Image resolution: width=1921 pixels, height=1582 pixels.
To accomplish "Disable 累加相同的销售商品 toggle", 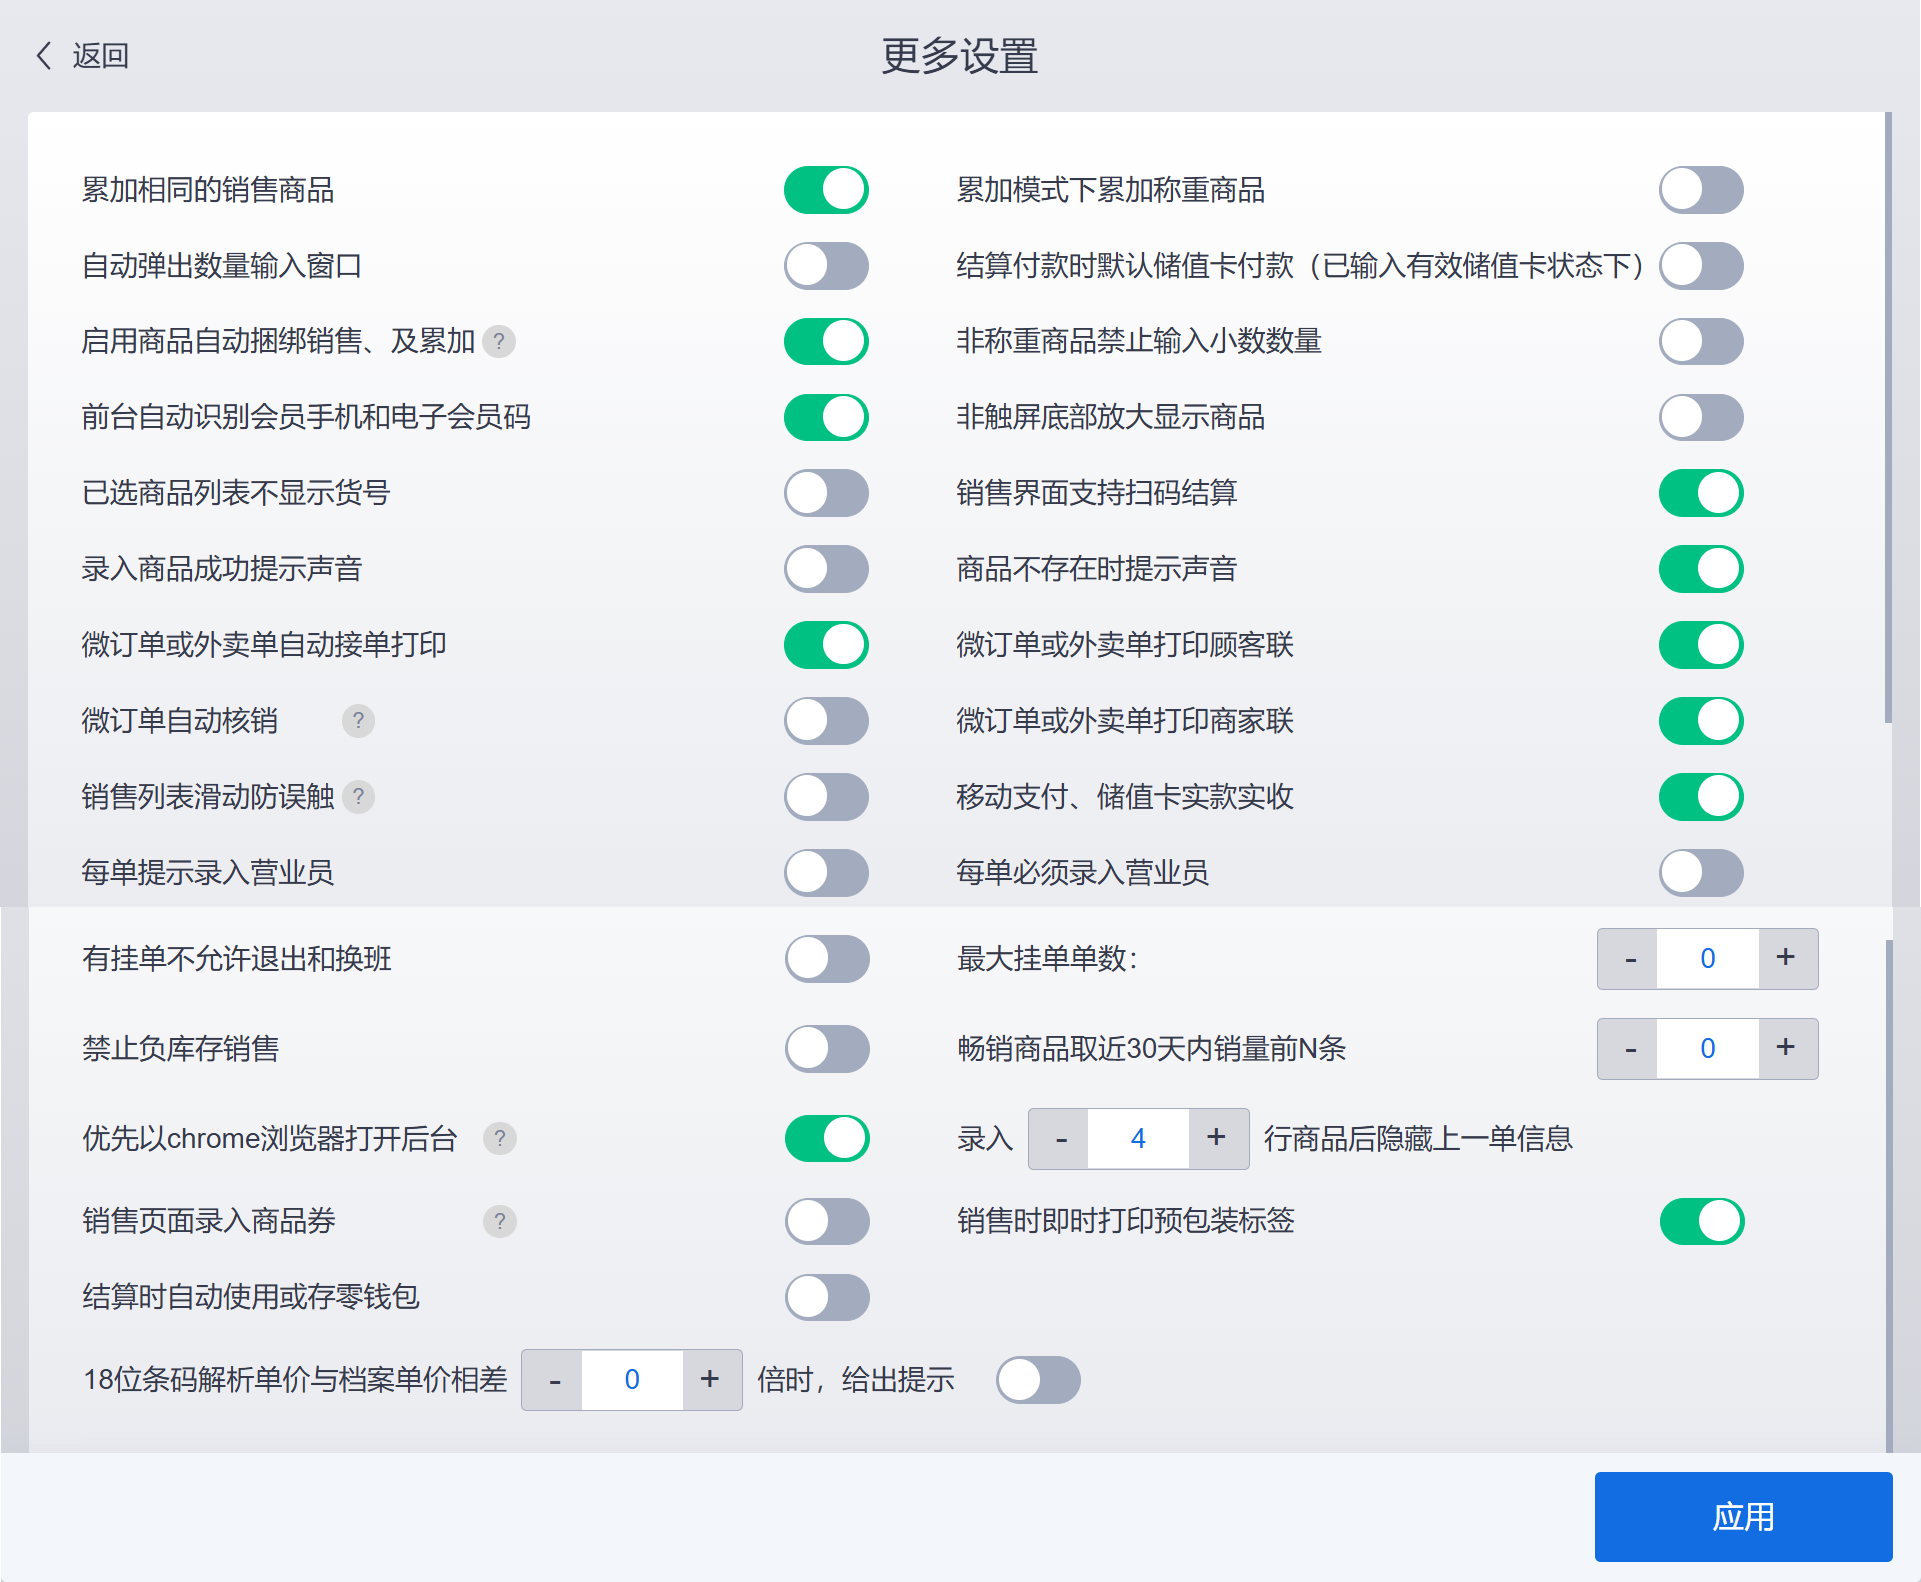I will point(826,190).
